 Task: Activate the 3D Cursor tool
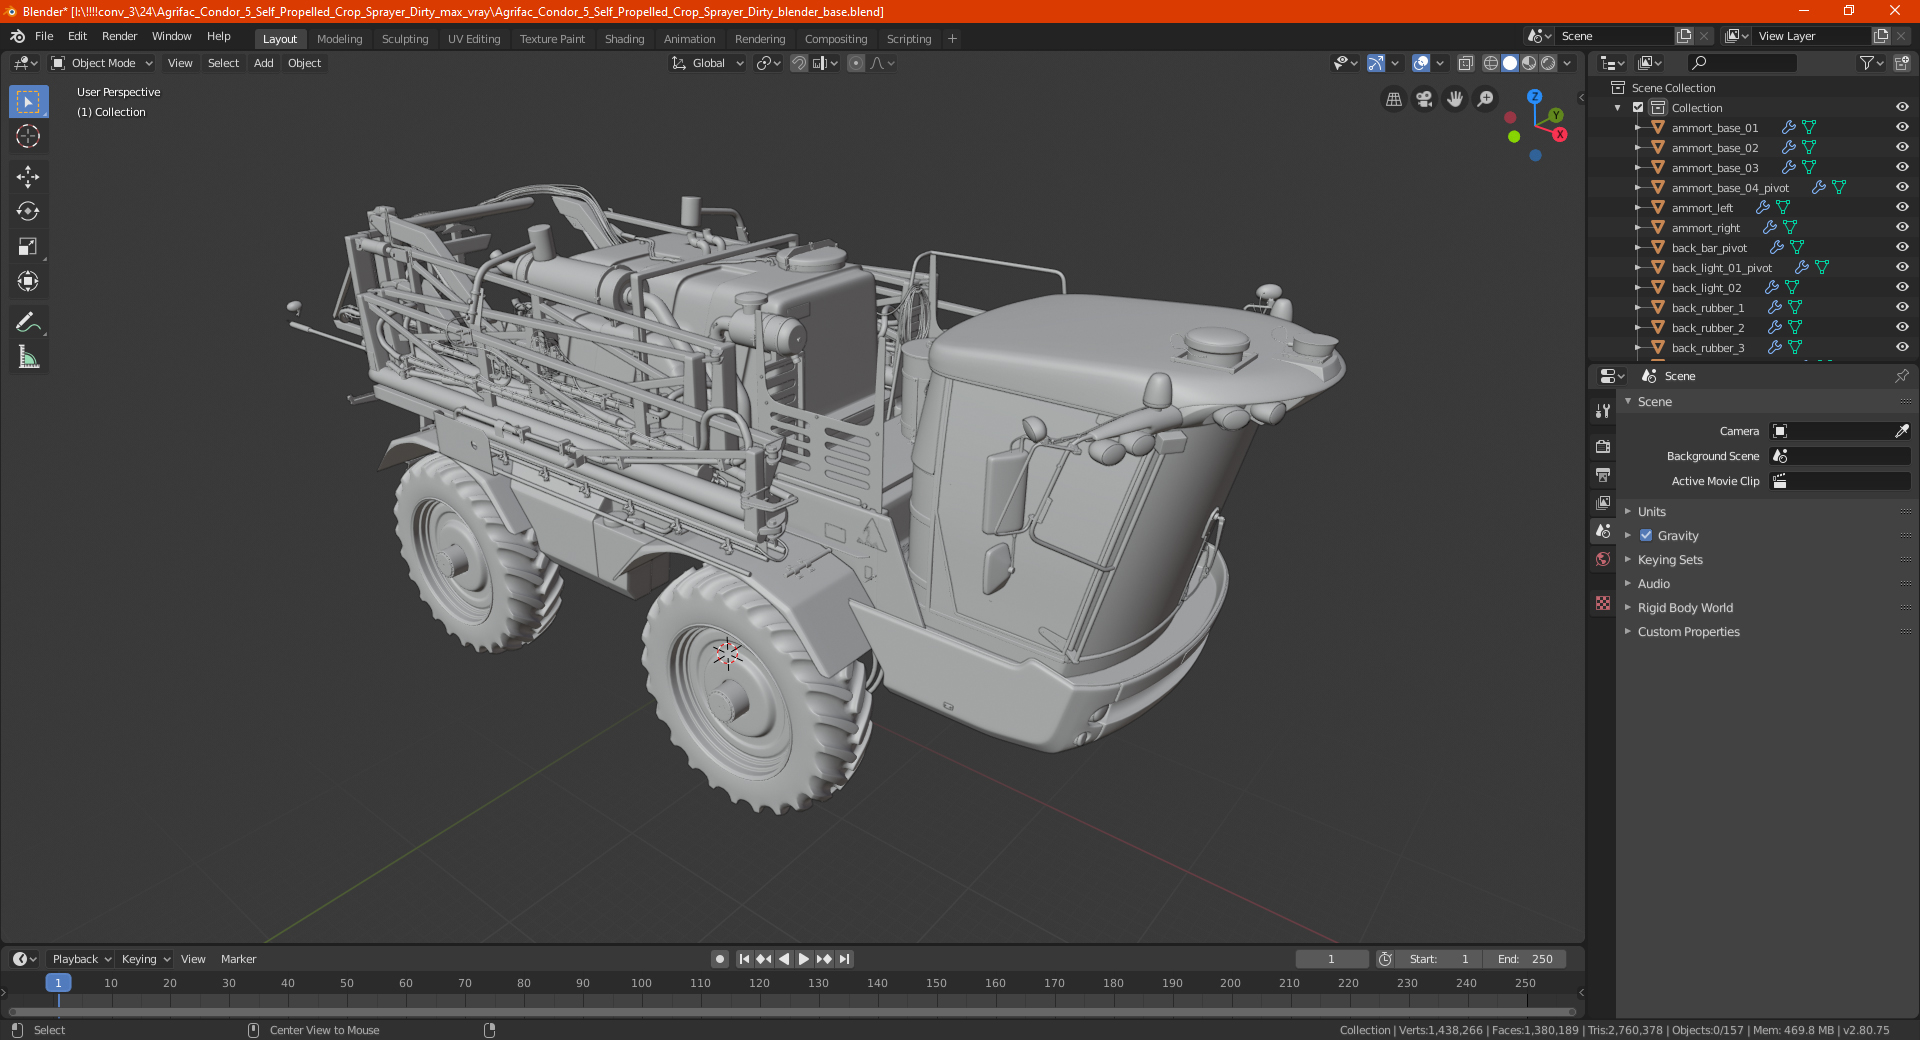tap(28, 136)
